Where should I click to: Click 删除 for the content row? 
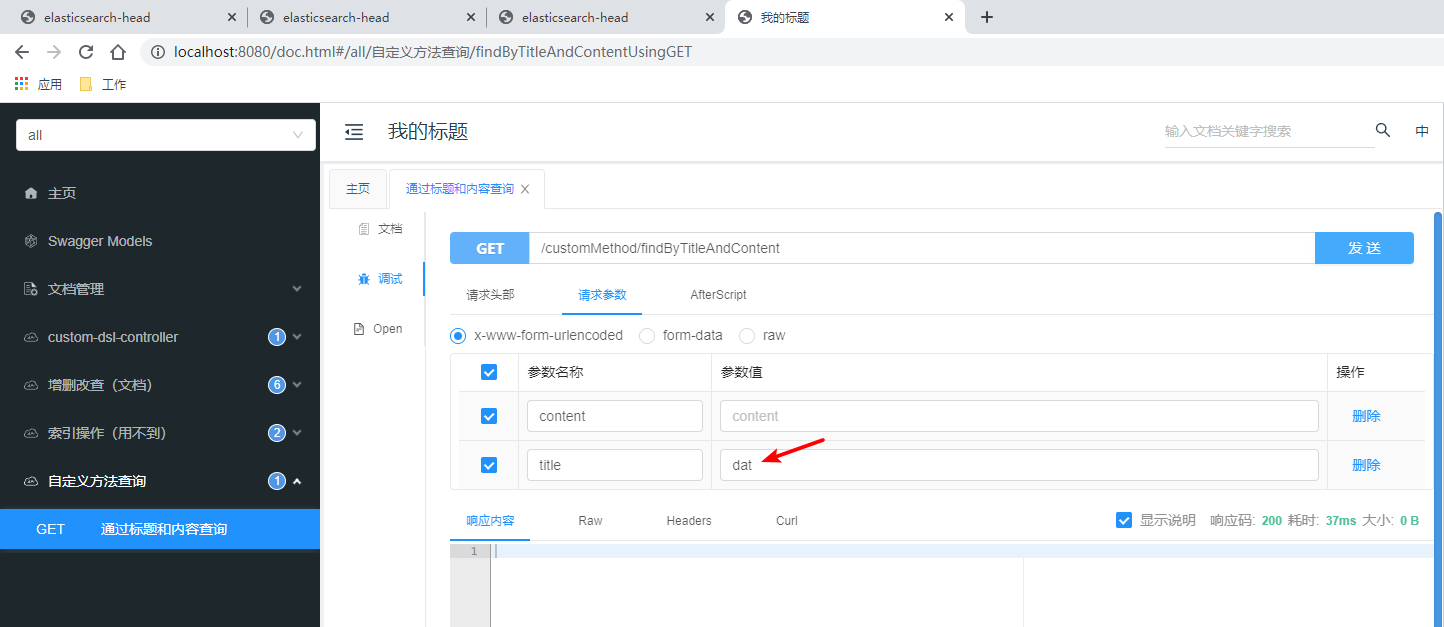1366,416
